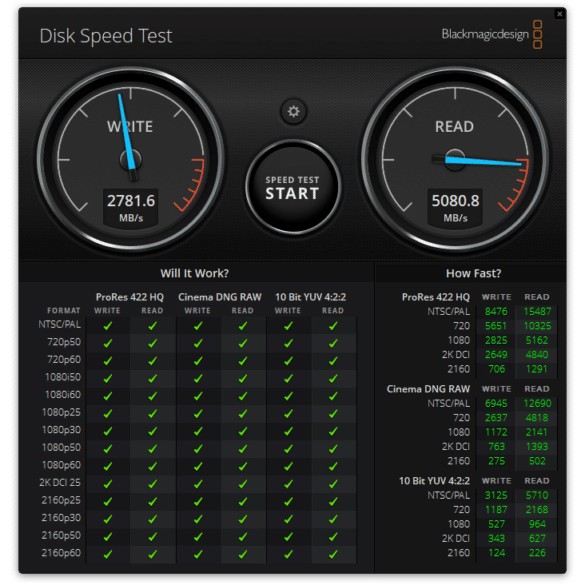This screenshot has width=585, height=585.
Task: Click the Cinema DNG RAW compatibility header
Action: point(220,297)
